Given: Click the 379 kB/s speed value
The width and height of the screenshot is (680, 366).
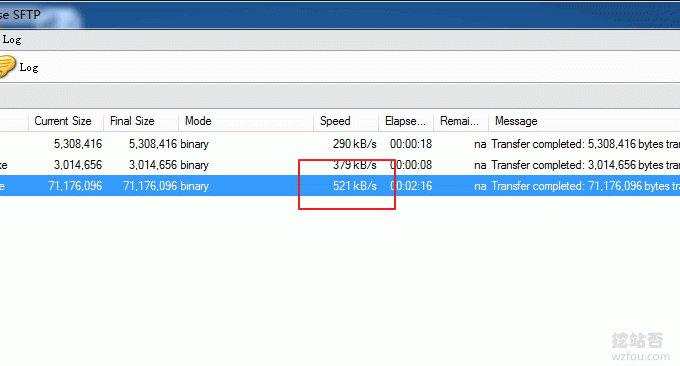Looking at the screenshot, I should [355, 165].
